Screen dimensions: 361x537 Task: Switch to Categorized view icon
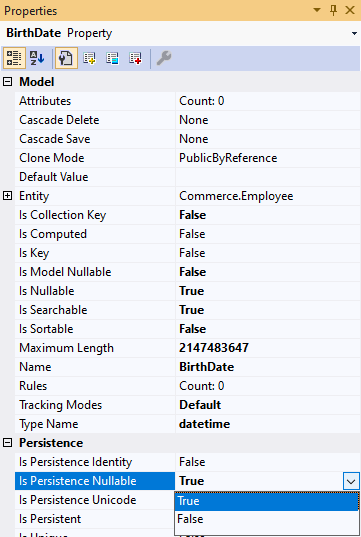(x=14, y=58)
